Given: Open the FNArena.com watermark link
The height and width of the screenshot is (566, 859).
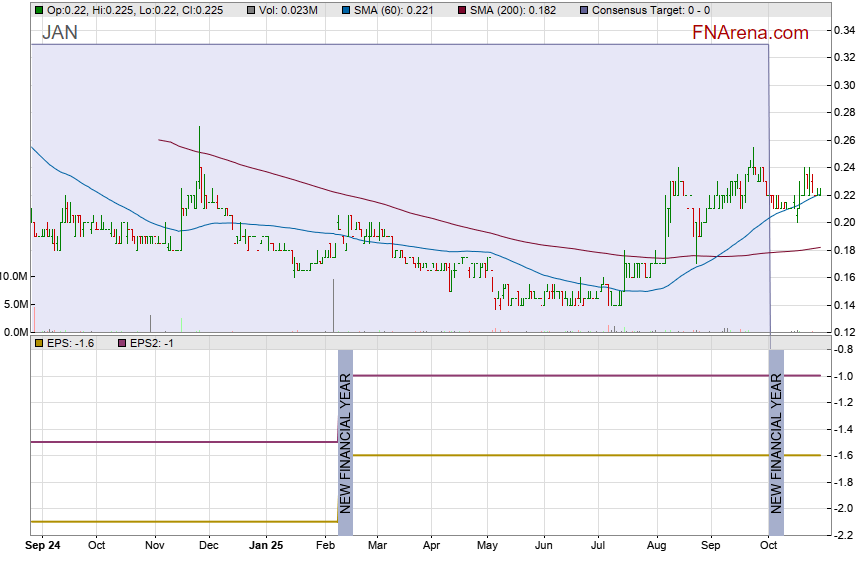Looking at the screenshot, I should (x=750, y=33).
